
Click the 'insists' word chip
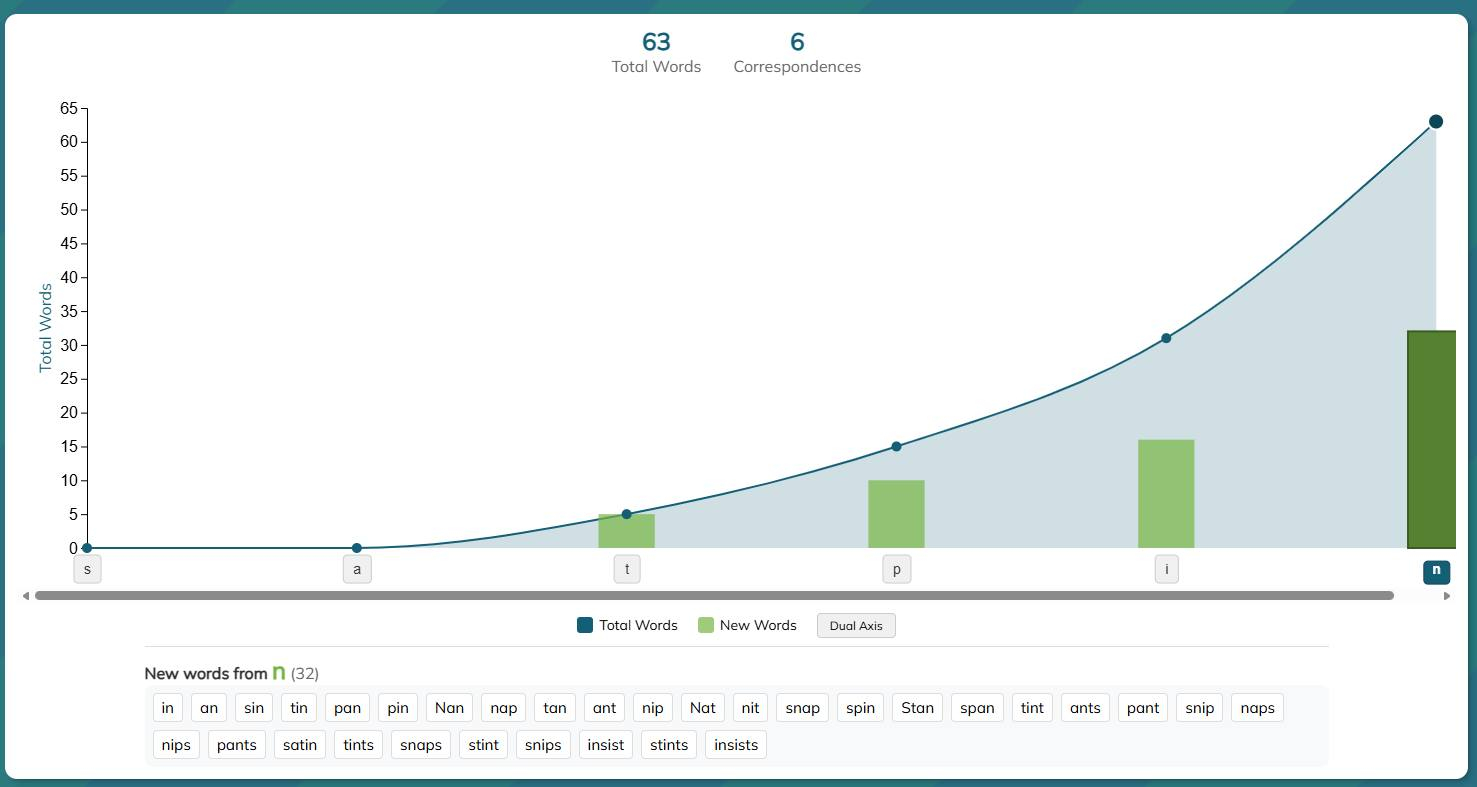736,745
